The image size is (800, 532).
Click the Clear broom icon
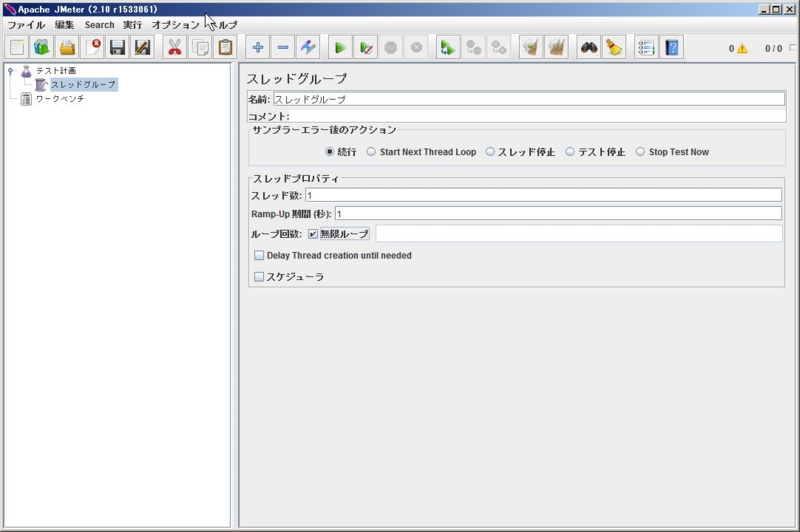pos(531,47)
